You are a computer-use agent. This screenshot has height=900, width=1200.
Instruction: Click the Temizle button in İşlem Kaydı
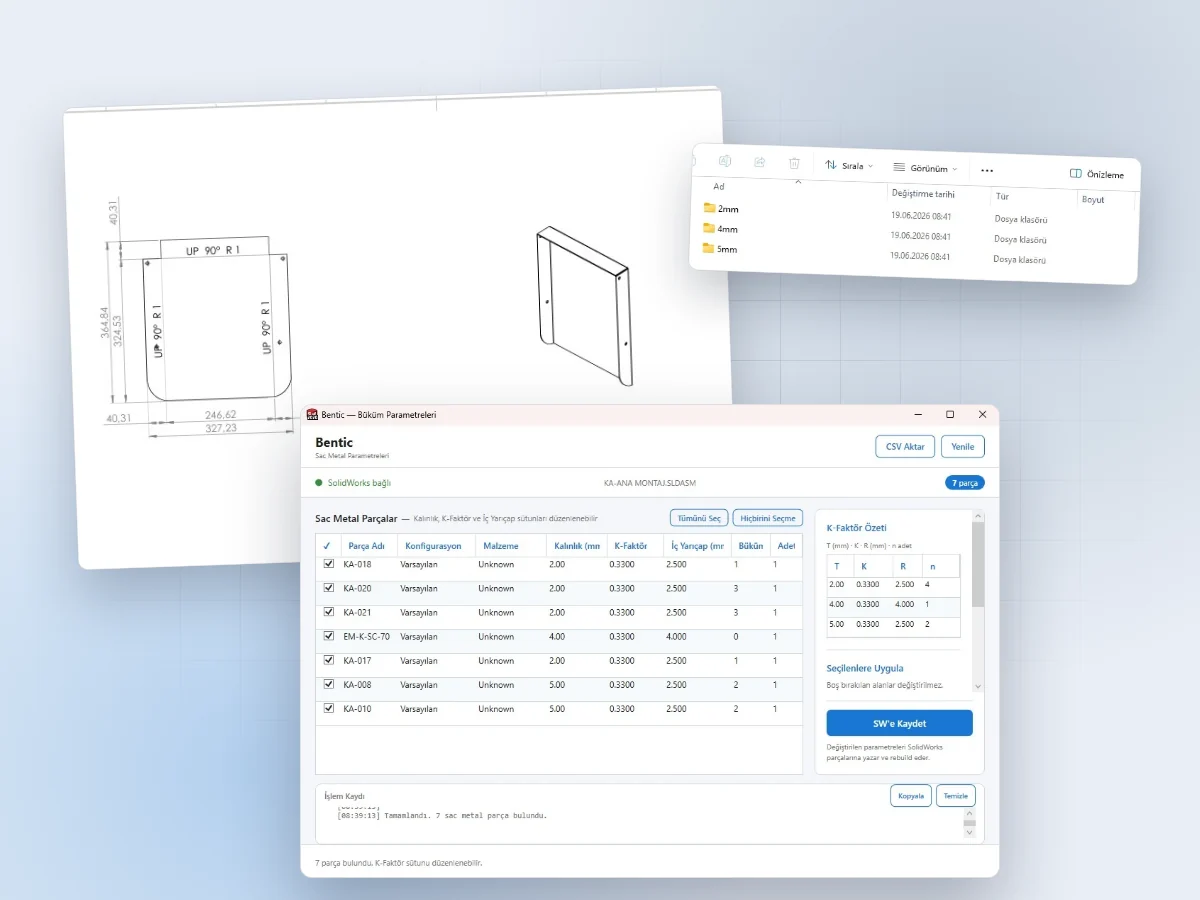(x=956, y=795)
